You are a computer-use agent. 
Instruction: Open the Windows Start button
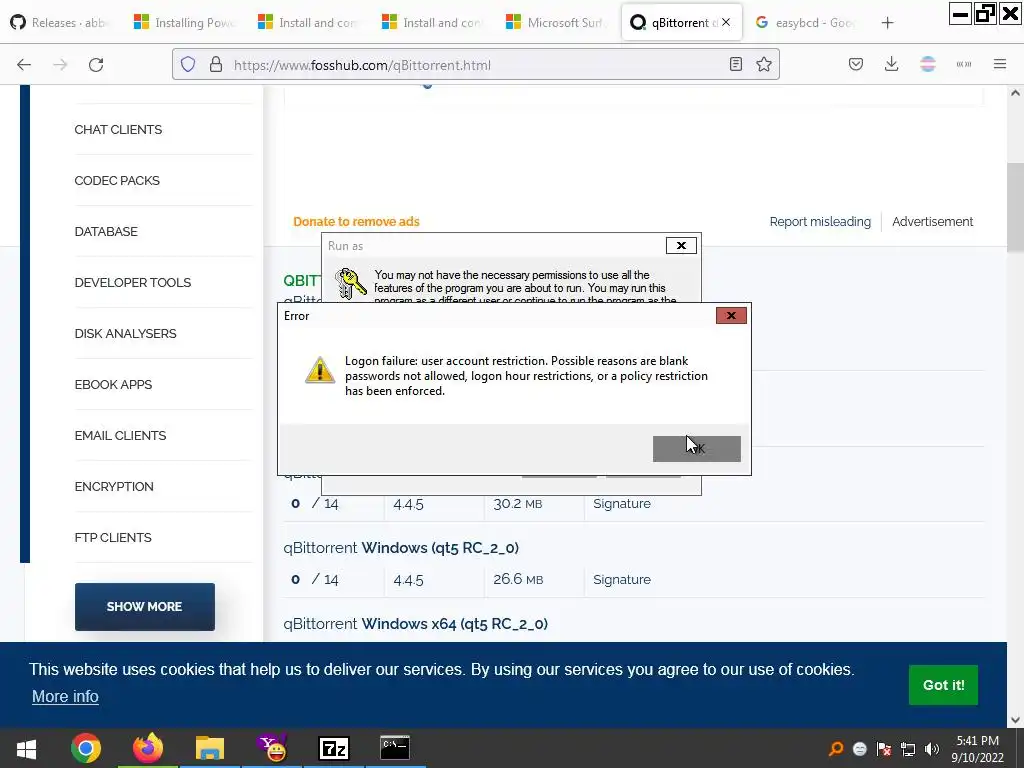coord(26,748)
